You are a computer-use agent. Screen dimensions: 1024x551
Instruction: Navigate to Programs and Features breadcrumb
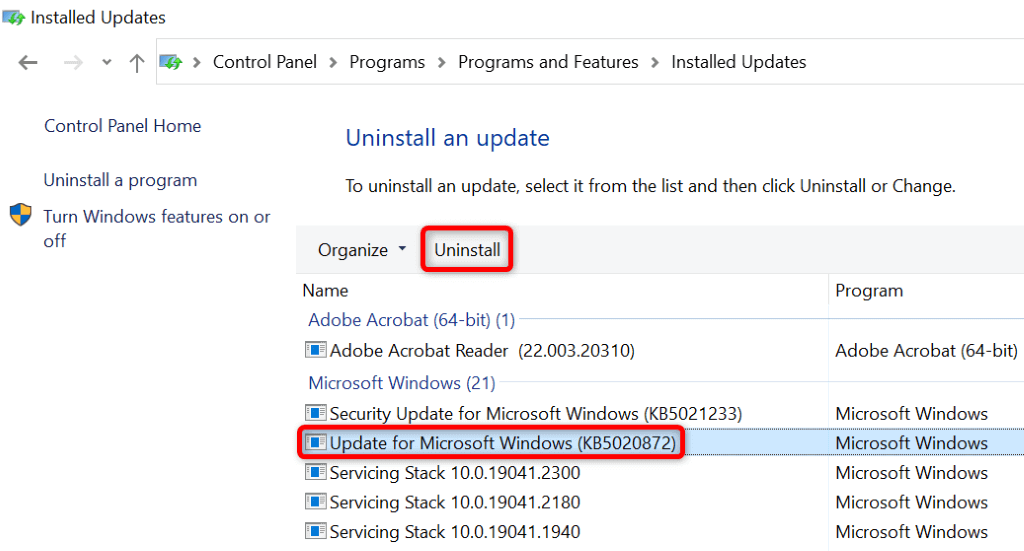pyautogui.click(x=548, y=62)
